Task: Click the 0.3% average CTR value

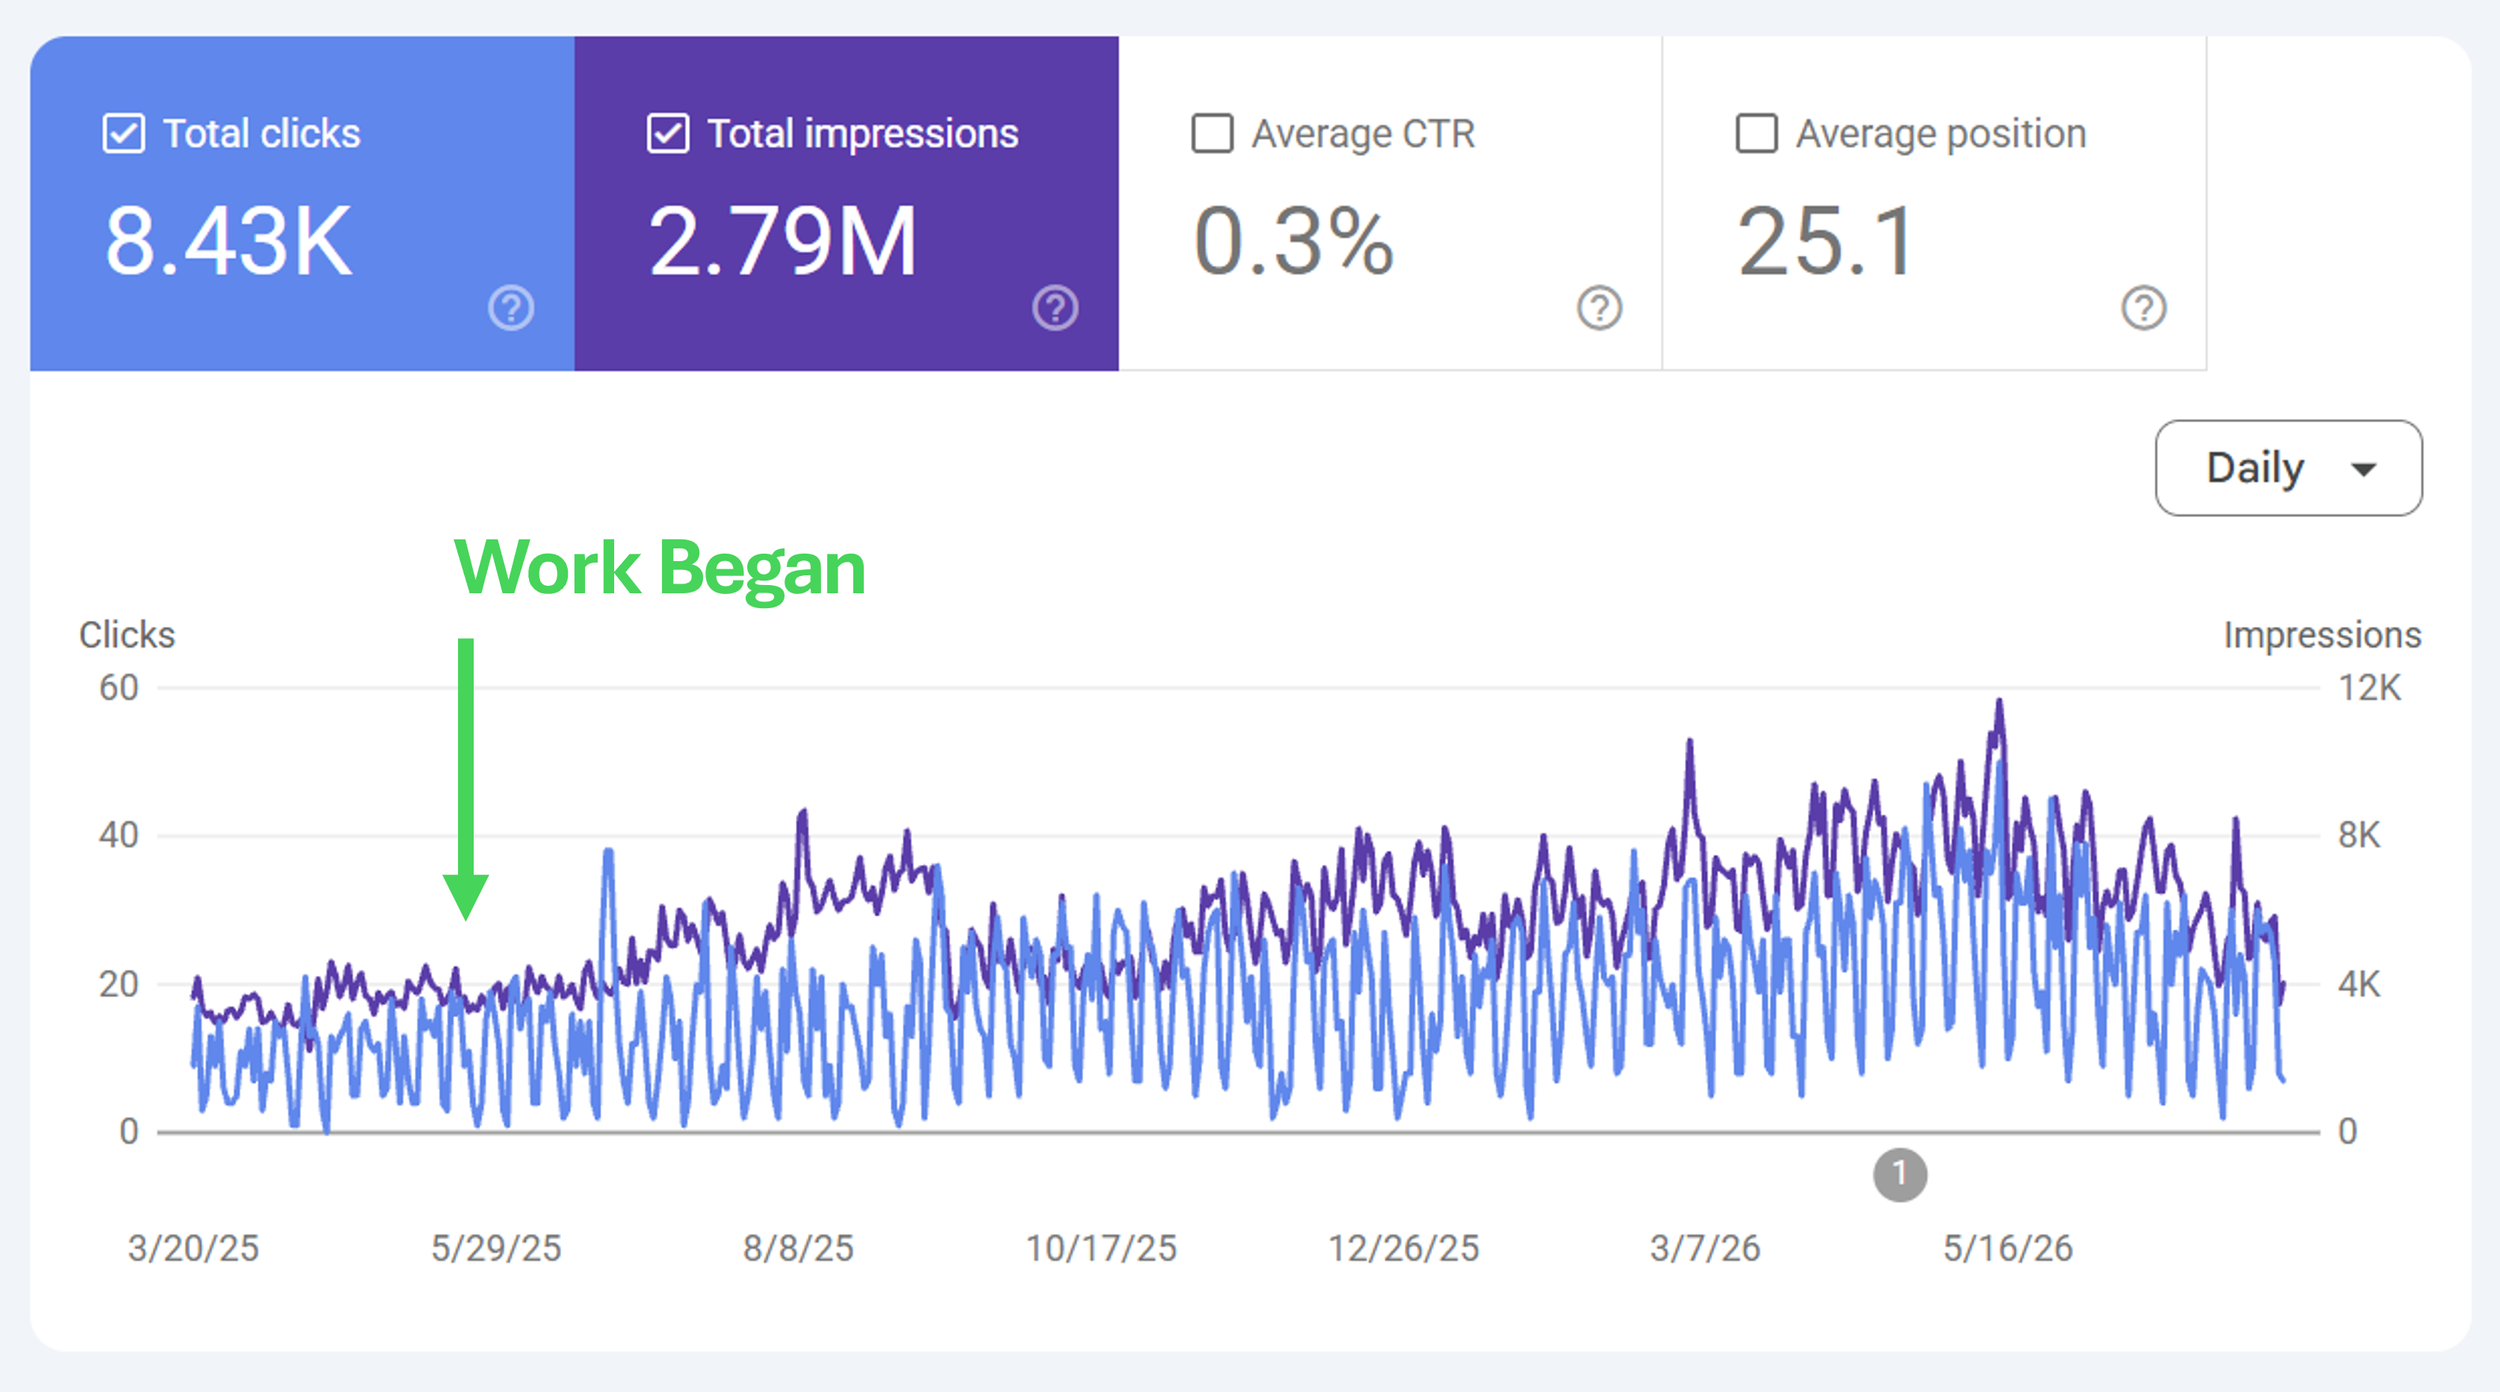Action: 1294,242
